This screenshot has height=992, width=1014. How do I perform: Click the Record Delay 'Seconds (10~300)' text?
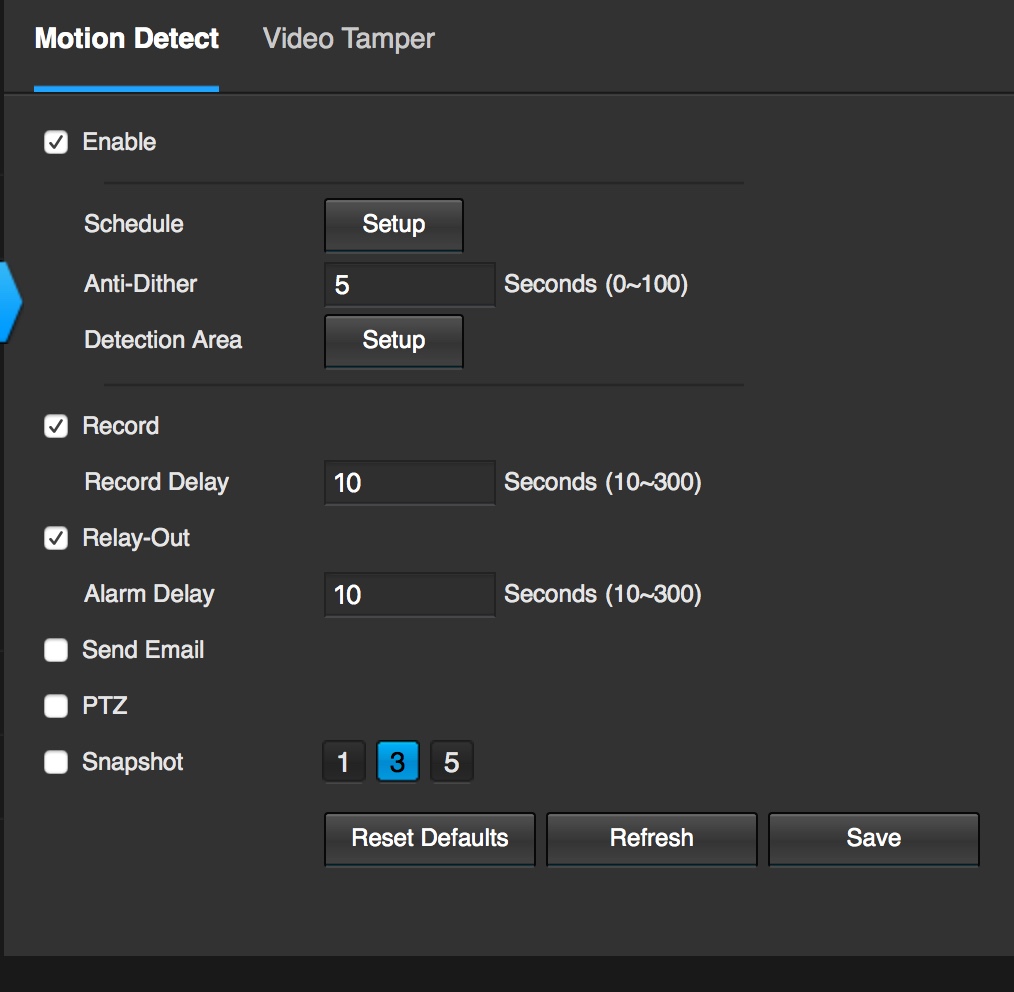[x=603, y=482]
